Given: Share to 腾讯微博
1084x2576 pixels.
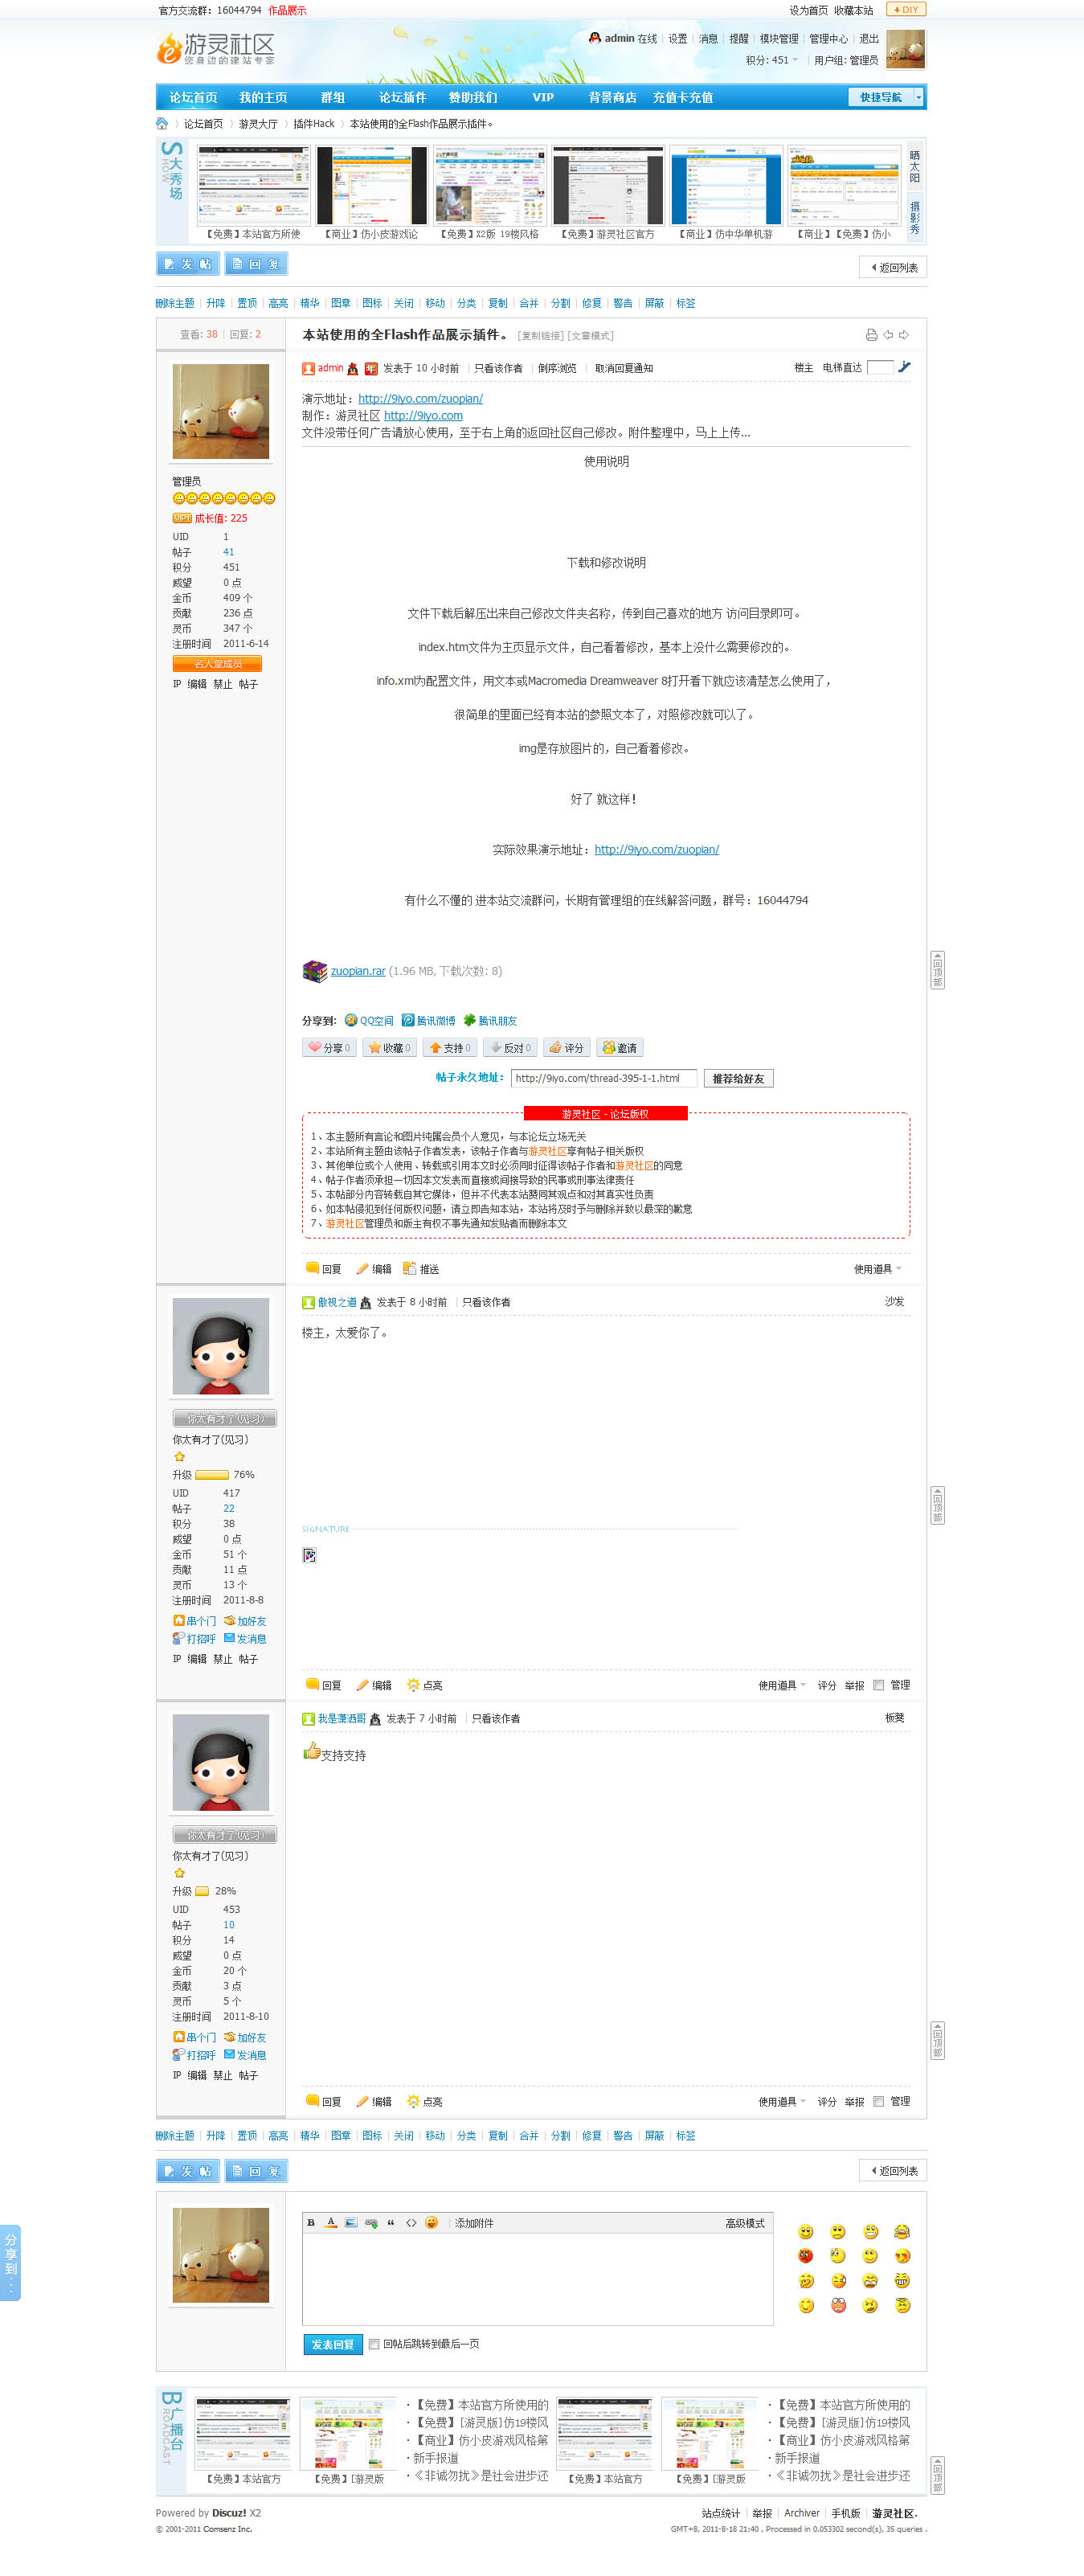Looking at the screenshot, I should click(x=428, y=1021).
